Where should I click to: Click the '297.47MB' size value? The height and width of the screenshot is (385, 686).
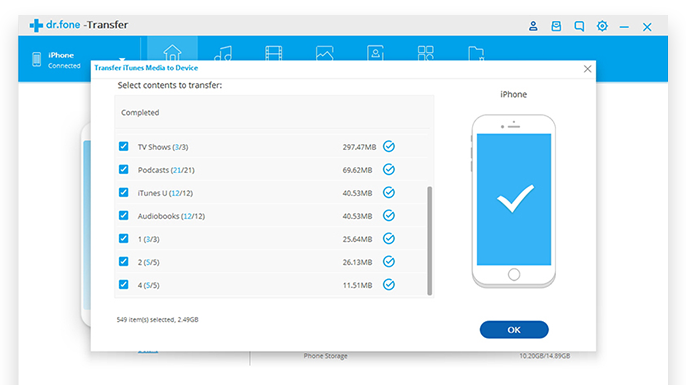359,147
